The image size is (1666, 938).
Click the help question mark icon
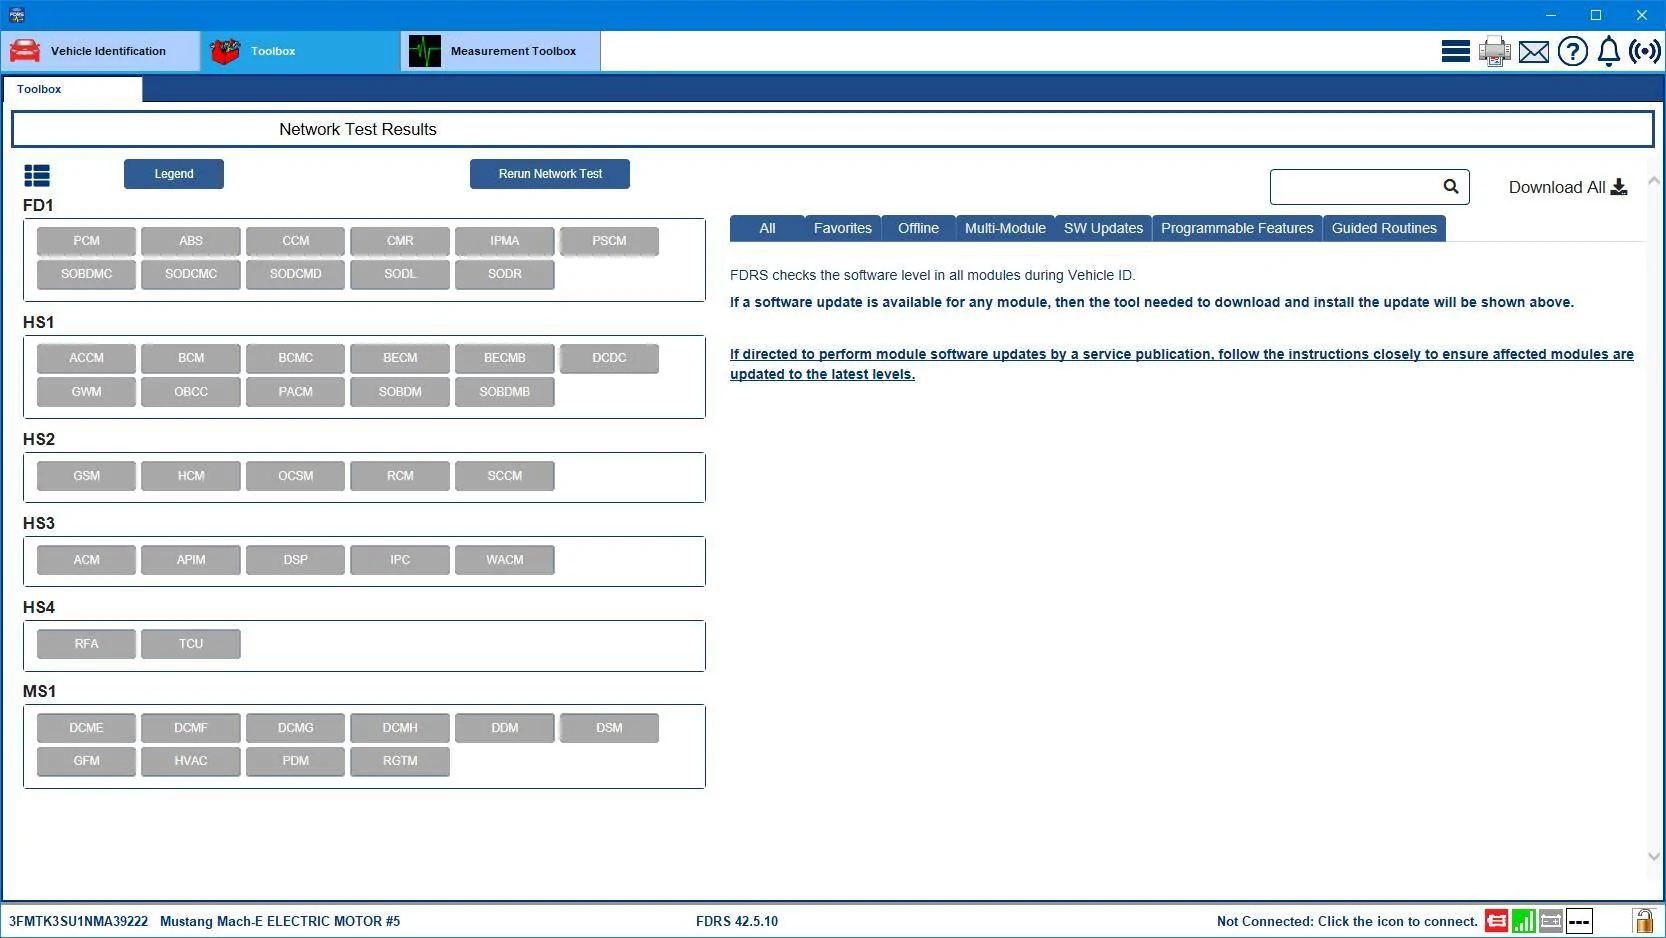pyautogui.click(x=1573, y=51)
